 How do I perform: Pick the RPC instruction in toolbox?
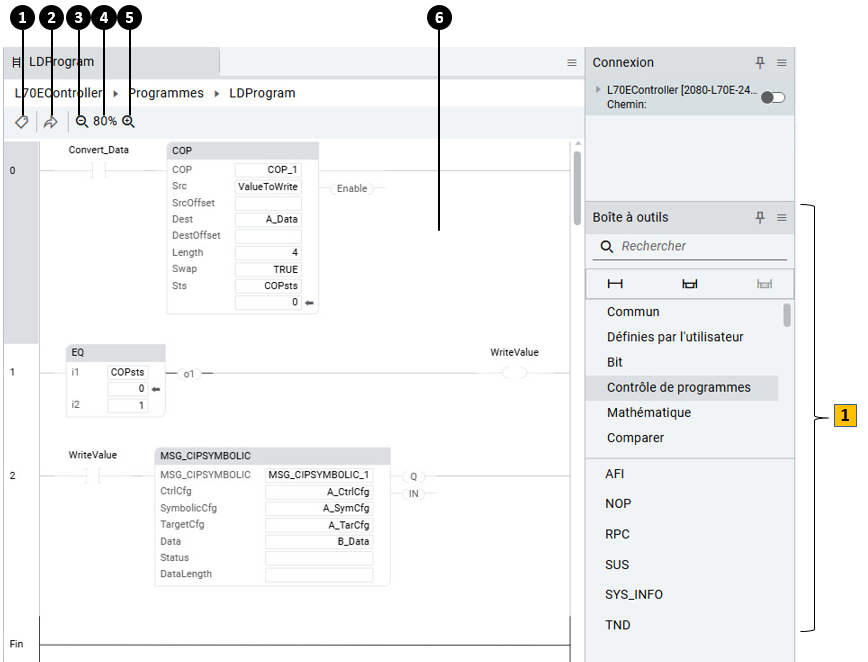click(x=617, y=534)
